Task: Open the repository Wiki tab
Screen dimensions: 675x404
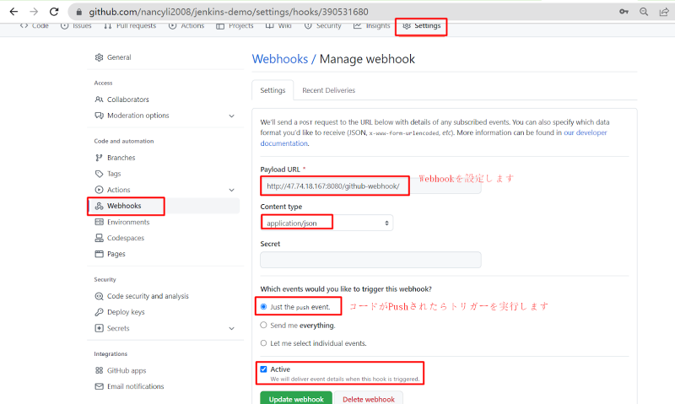Action: pyautogui.click(x=279, y=26)
